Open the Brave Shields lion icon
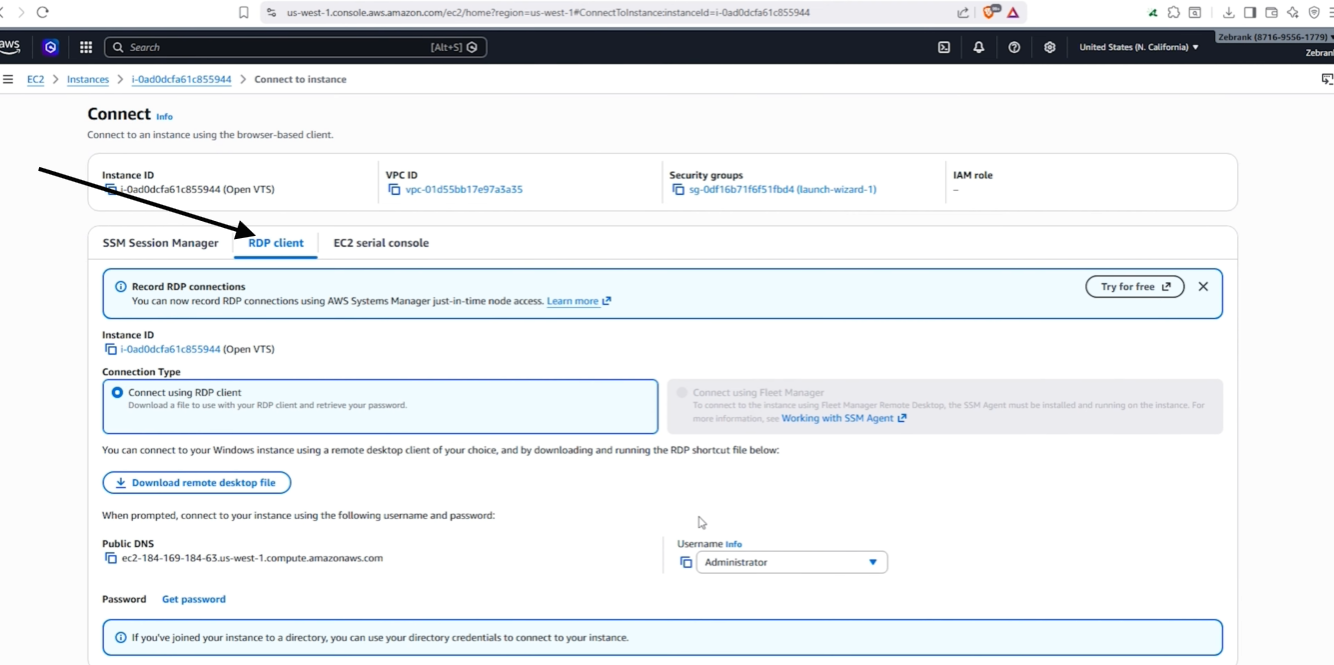 click(x=990, y=12)
